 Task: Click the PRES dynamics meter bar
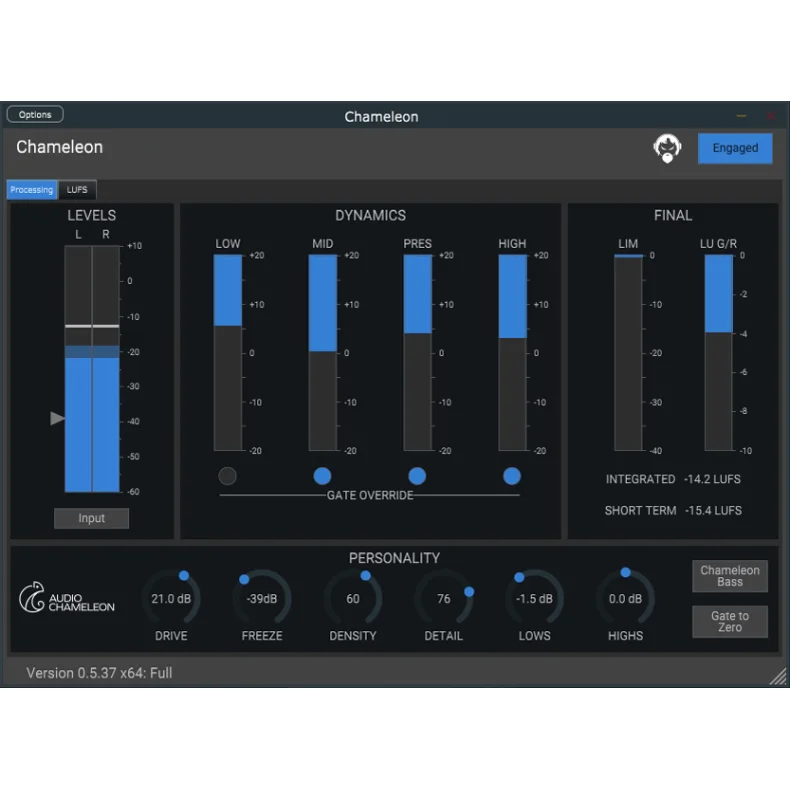point(417,352)
